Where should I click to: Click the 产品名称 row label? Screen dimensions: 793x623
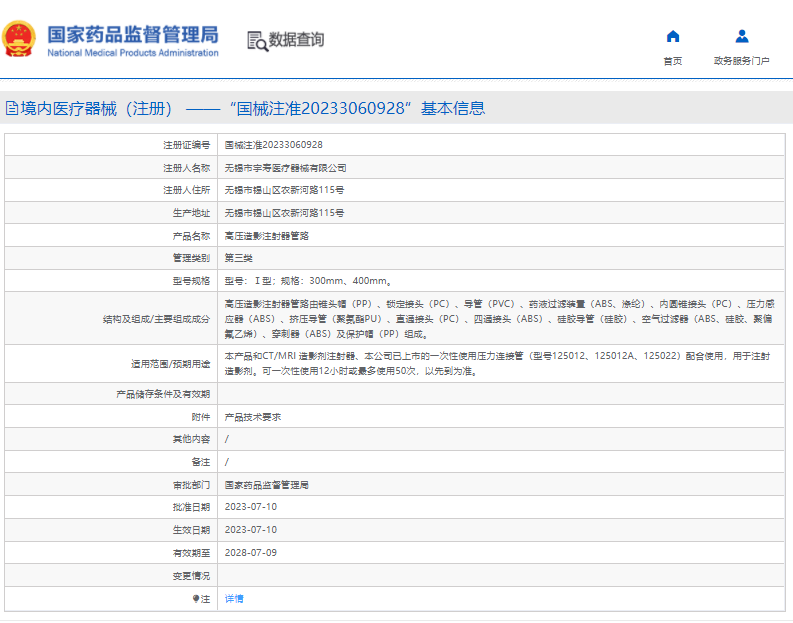(191, 236)
